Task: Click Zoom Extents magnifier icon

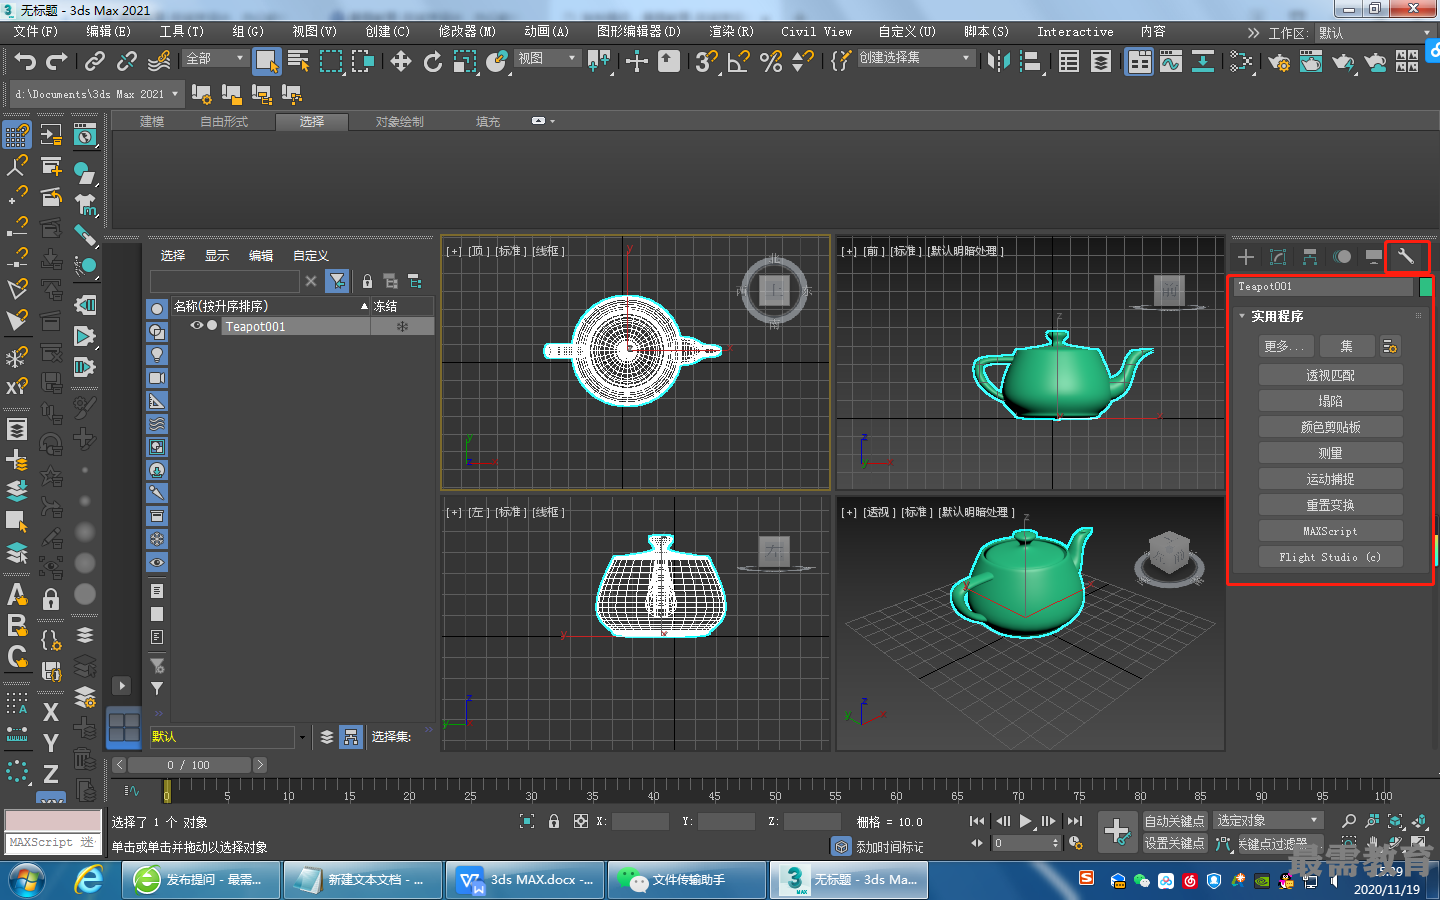Action: [1349, 821]
